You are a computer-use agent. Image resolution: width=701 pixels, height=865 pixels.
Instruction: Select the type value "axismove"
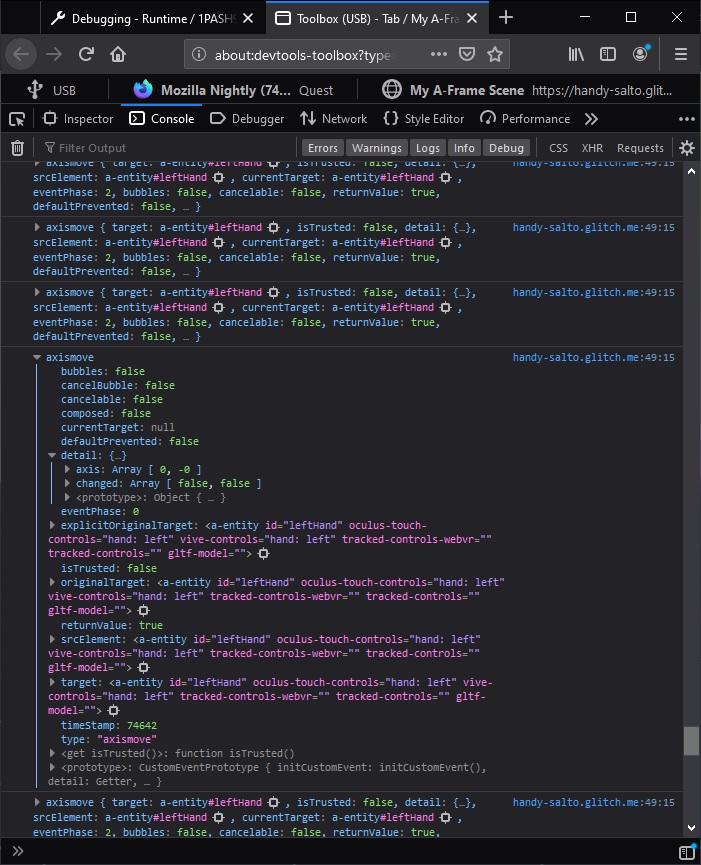click(127, 739)
